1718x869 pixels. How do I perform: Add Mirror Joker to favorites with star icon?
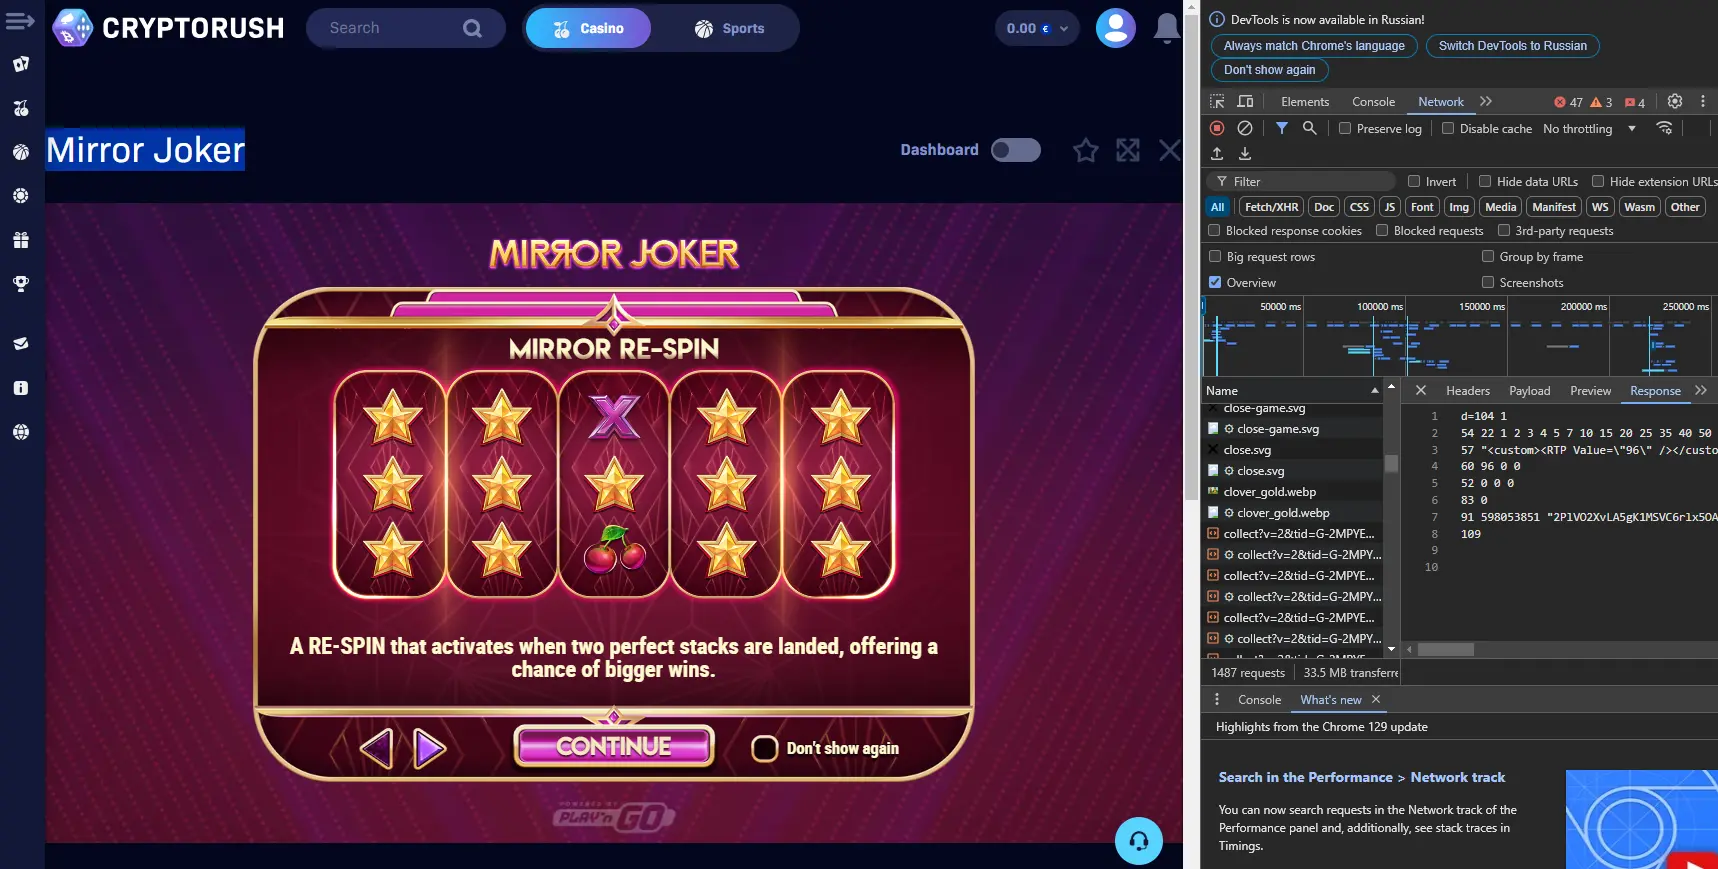click(1085, 150)
